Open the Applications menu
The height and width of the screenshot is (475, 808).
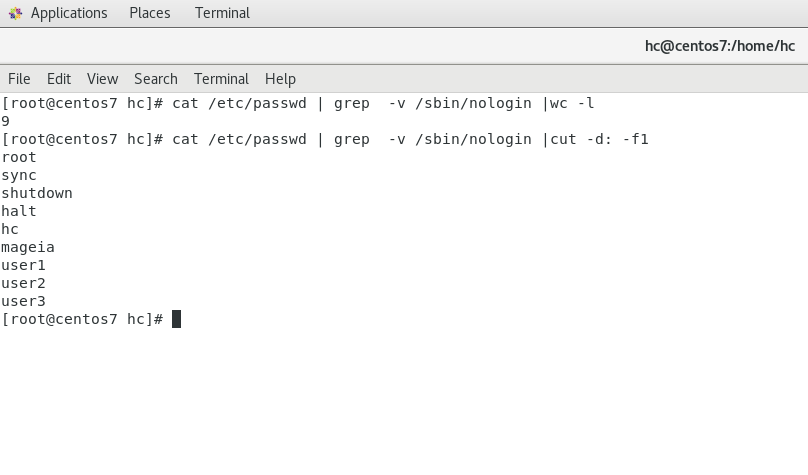pyautogui.click(x=69, y=13)
